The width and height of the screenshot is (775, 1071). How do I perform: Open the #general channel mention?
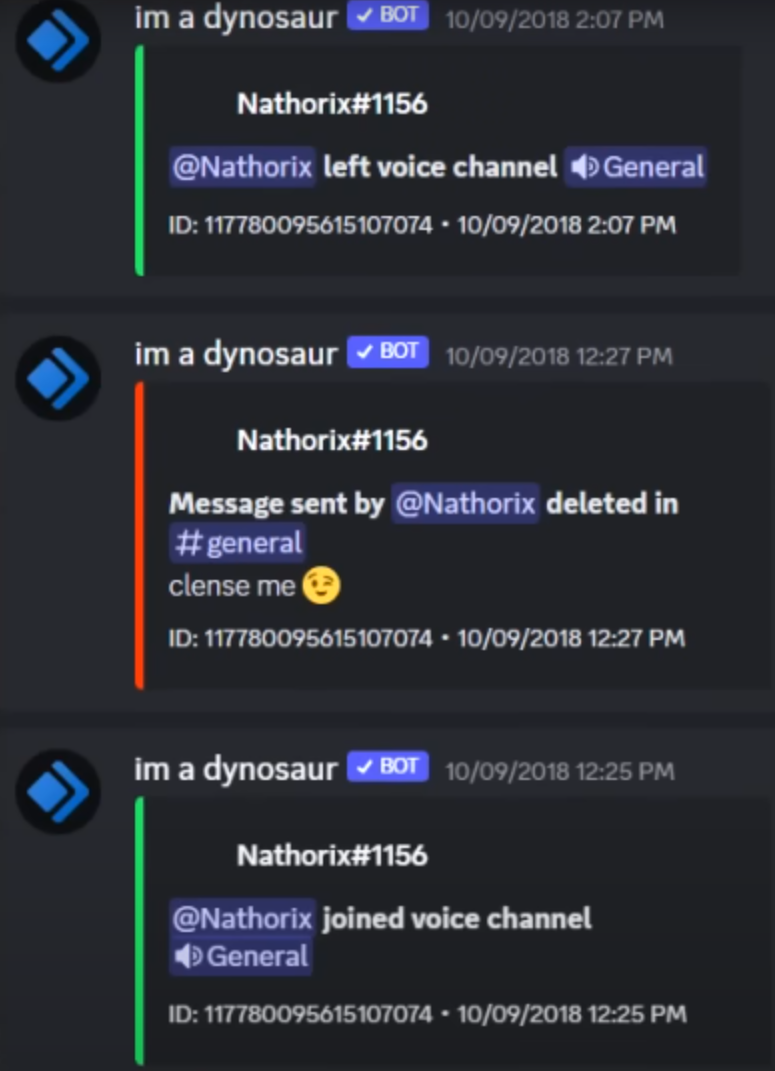tap(237, 544)
